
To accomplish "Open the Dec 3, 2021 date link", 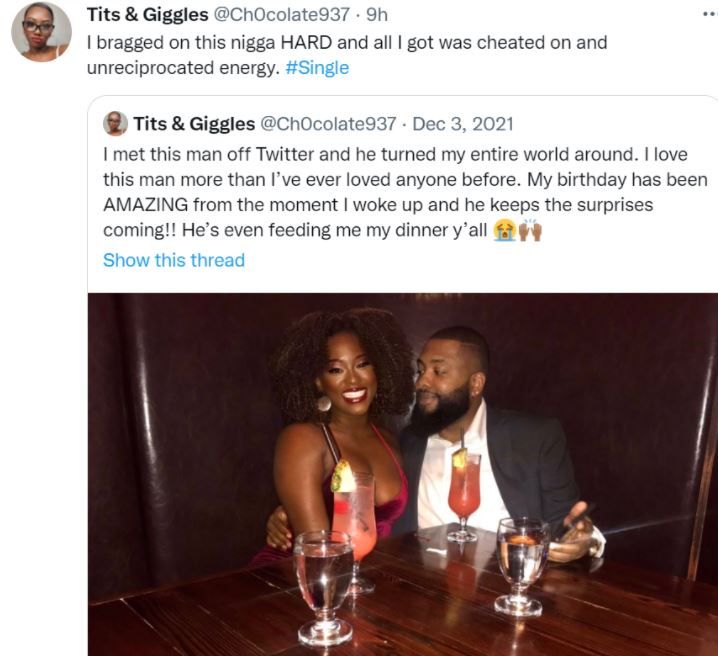I will (463, 124).
